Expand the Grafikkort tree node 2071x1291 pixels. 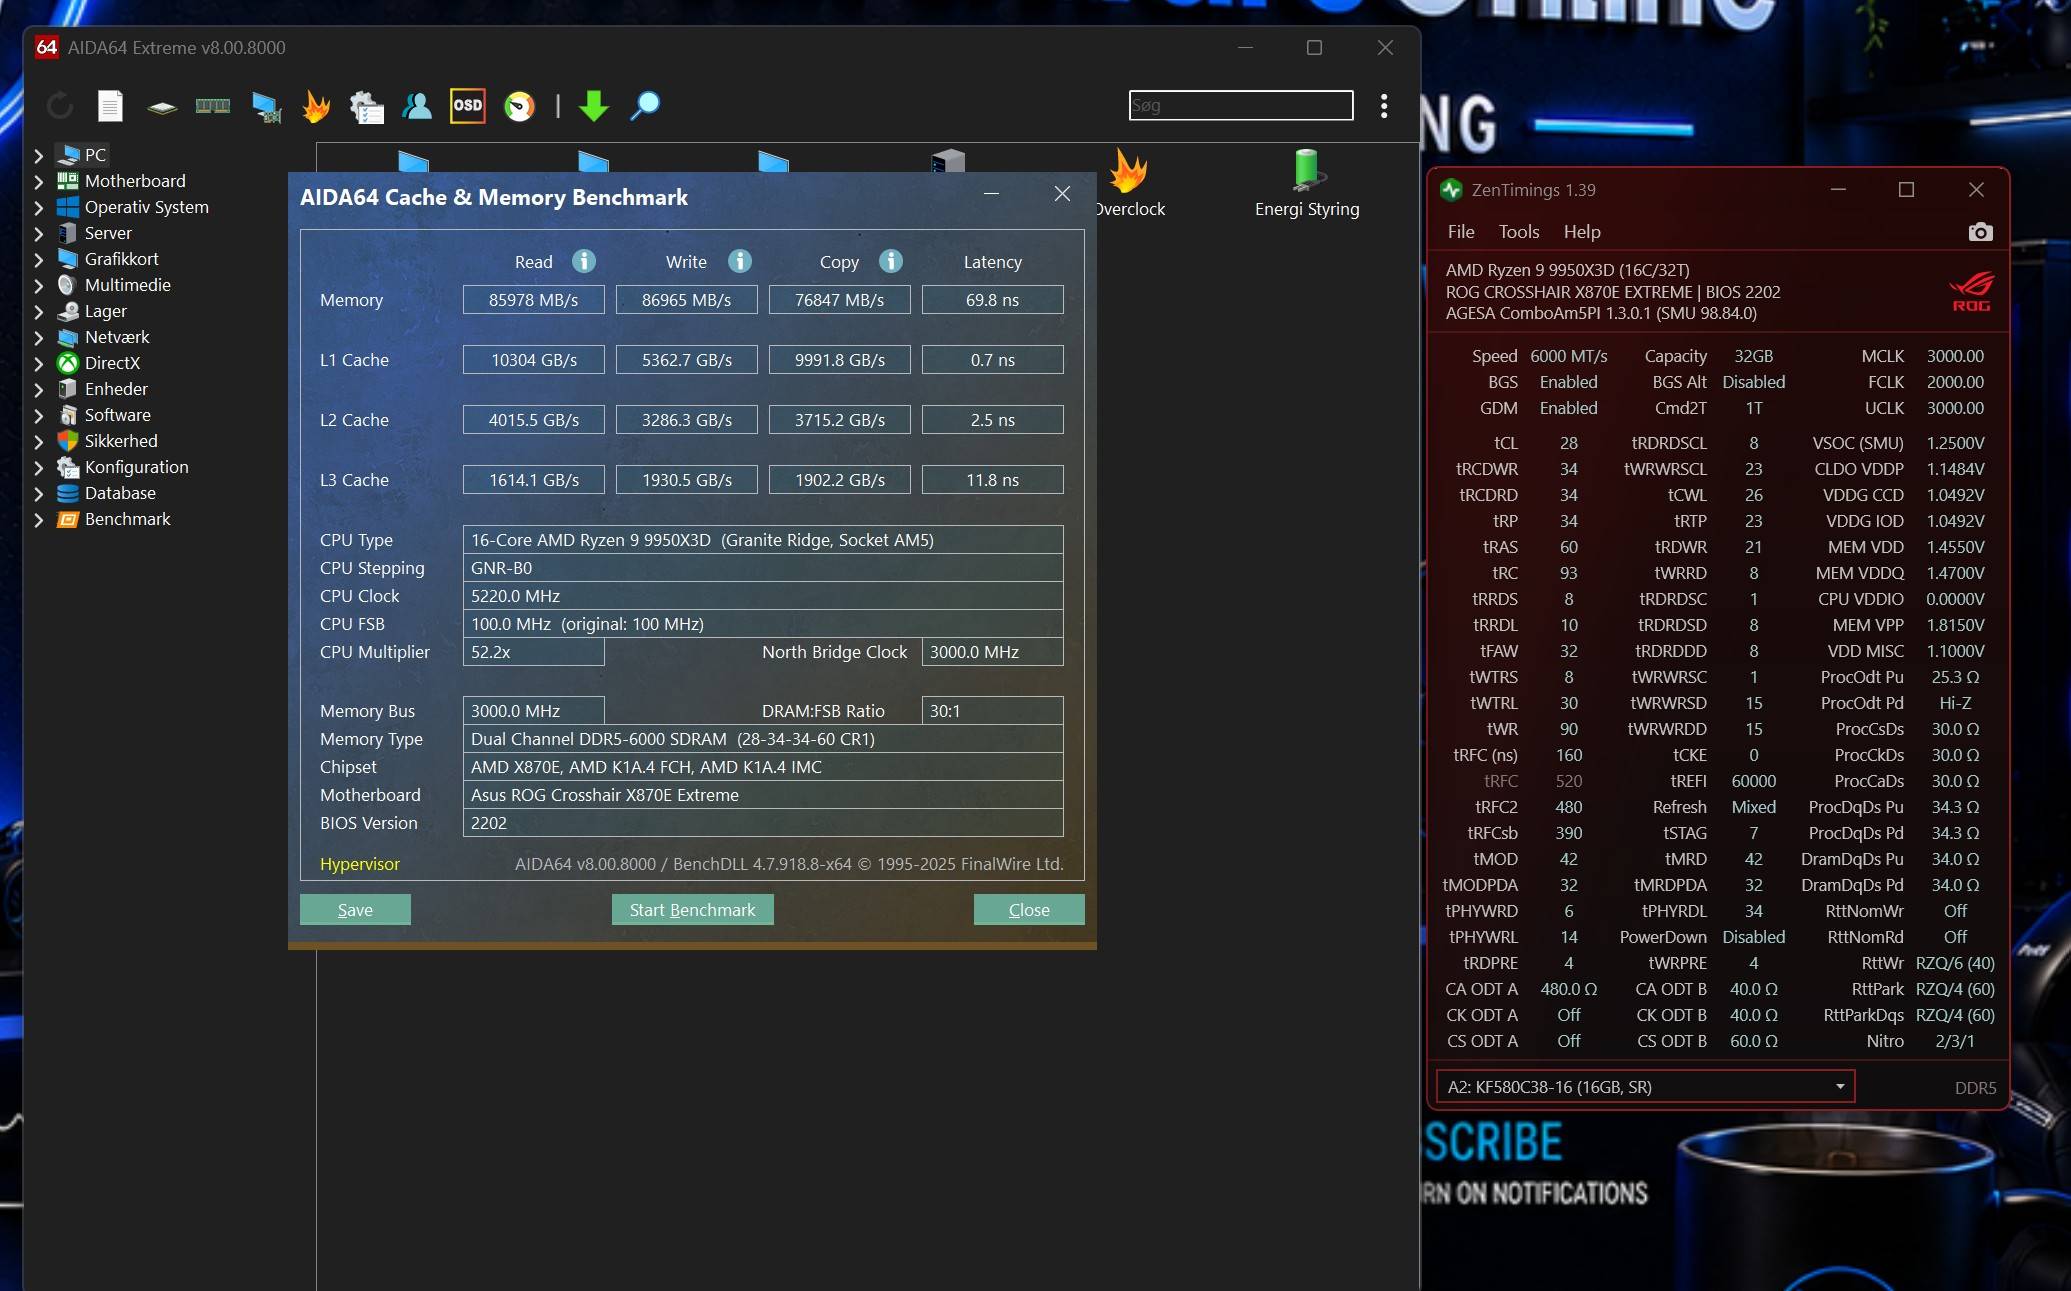point(38,259)
